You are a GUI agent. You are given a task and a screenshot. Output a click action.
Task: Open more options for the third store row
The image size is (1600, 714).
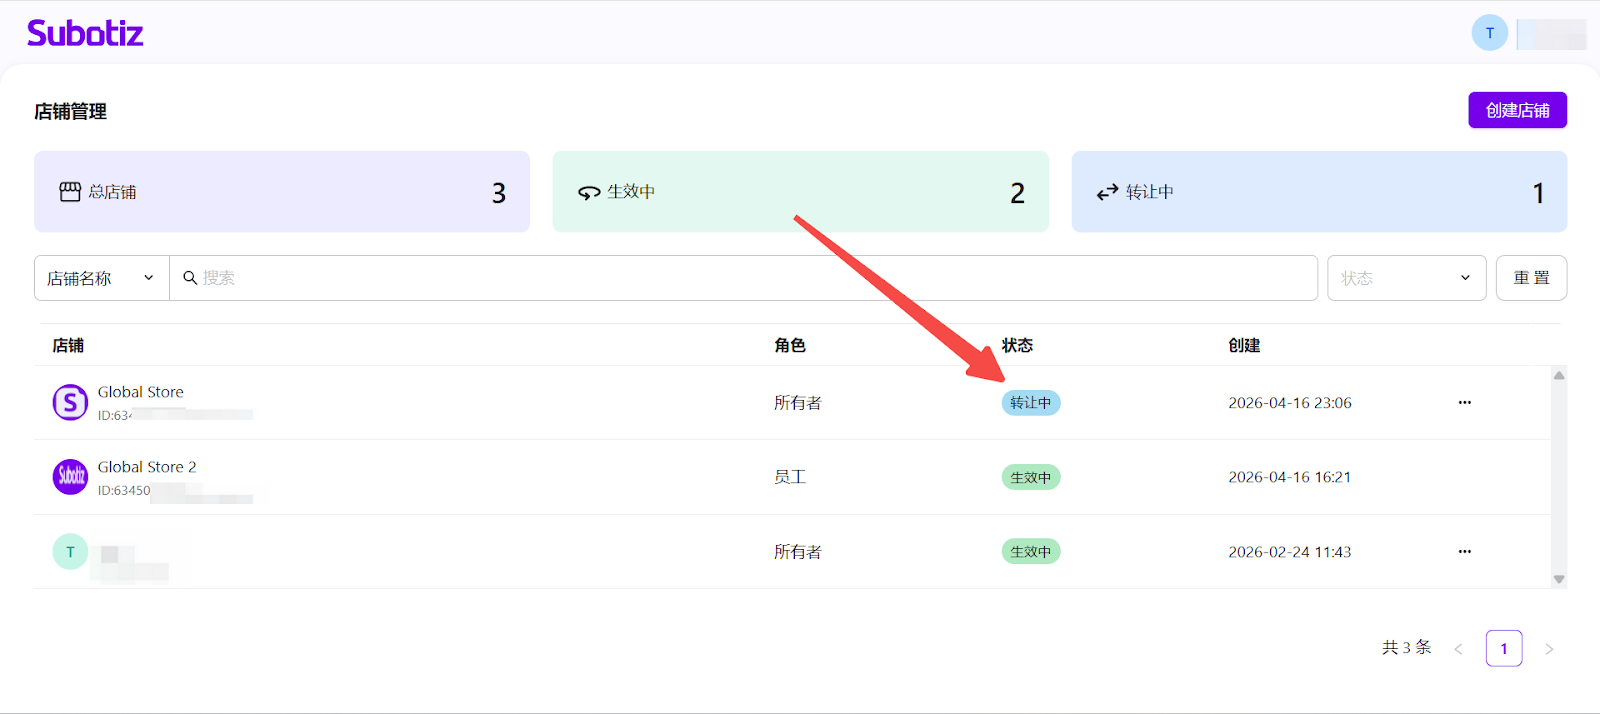pyautogui.click(x=1464, y=552)
